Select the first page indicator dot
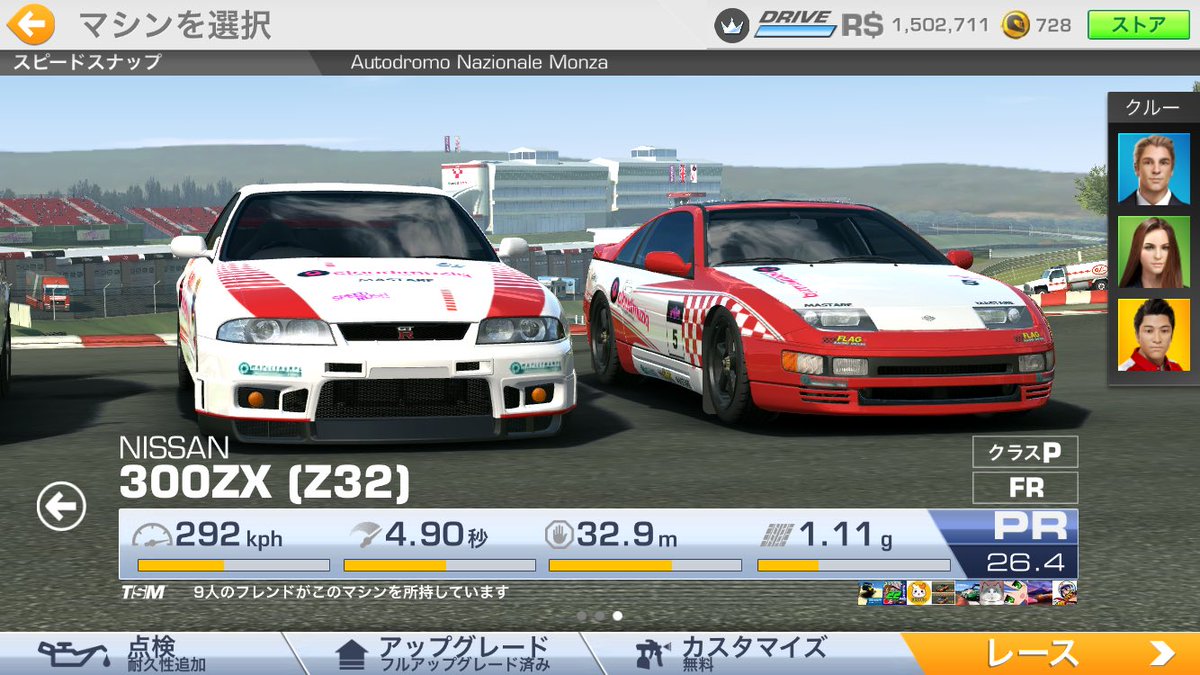Image resolution: width=1200 pixels, height=675 pixels. pyautogui.click(x=582, y=616)
